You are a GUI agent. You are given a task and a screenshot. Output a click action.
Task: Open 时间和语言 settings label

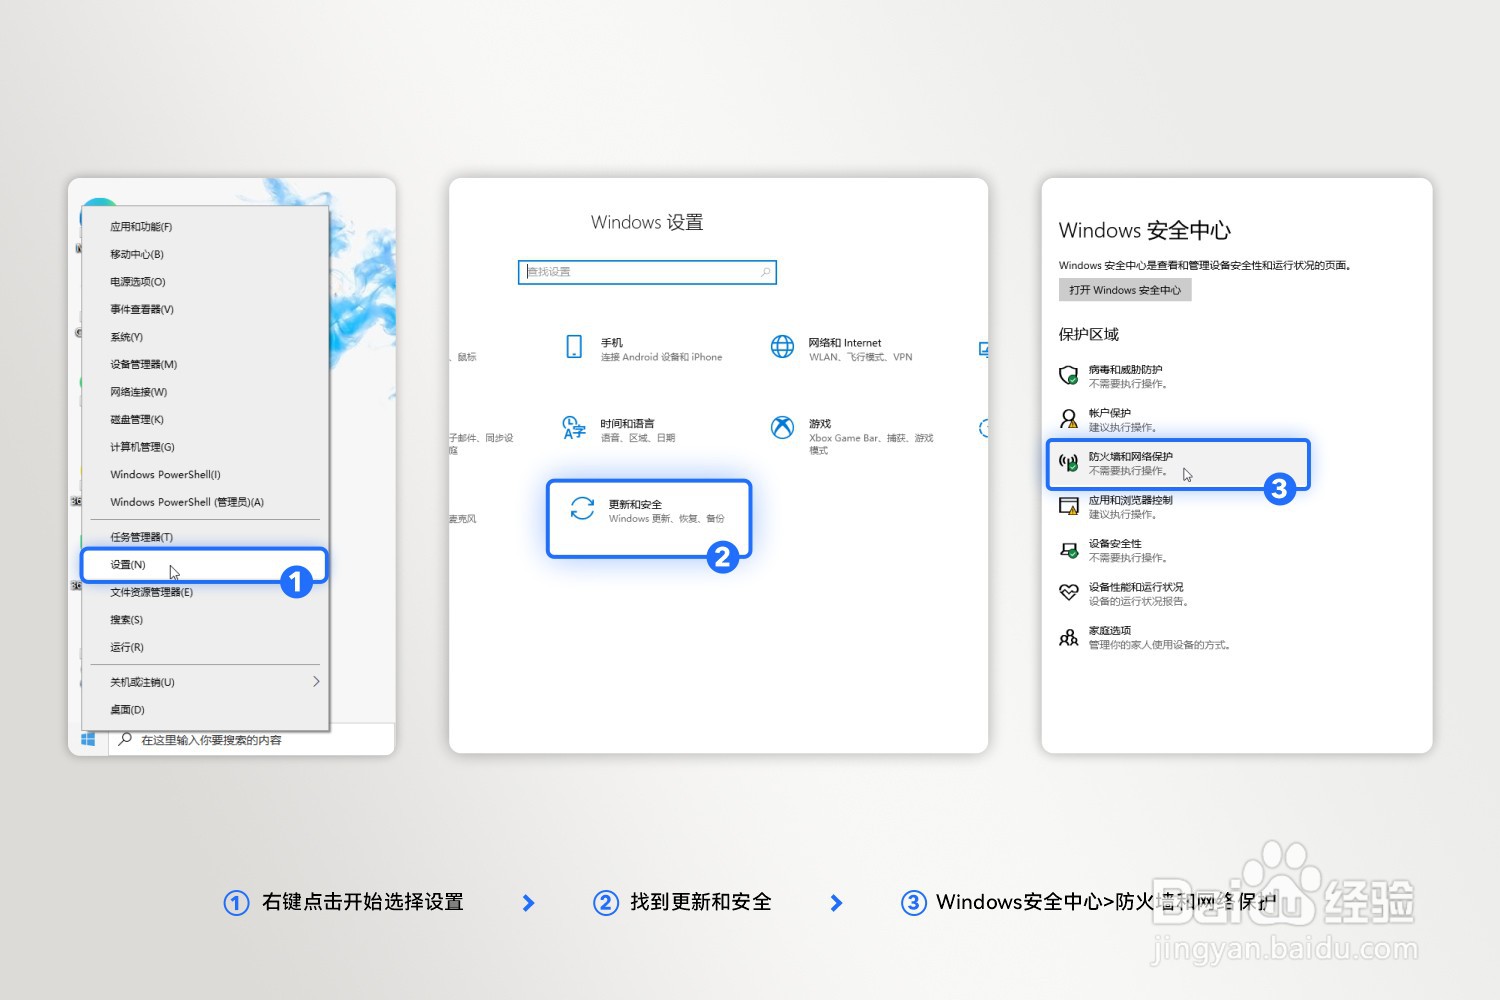tap(628, 424)
